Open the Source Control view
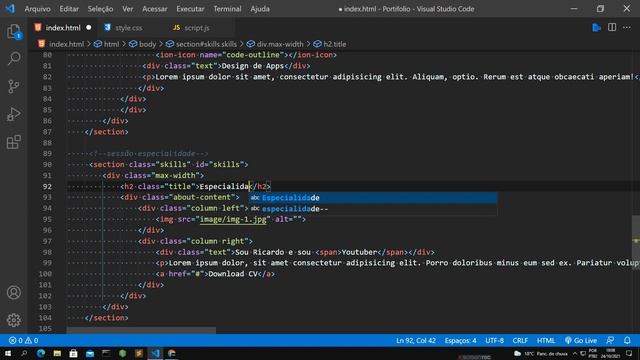 [13, 87]
